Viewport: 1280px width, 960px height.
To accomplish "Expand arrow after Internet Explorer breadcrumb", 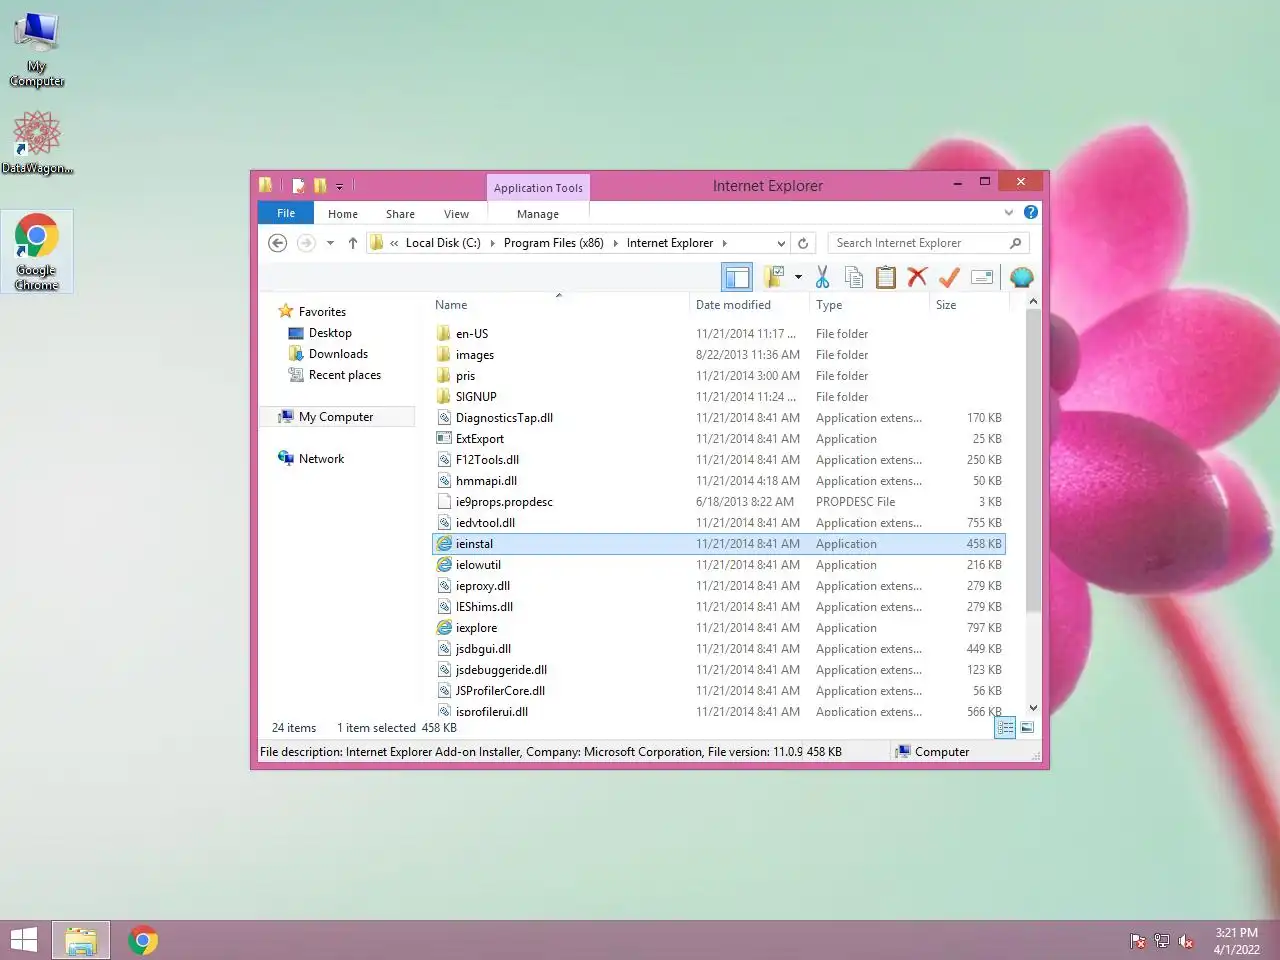I will [725, 243].
